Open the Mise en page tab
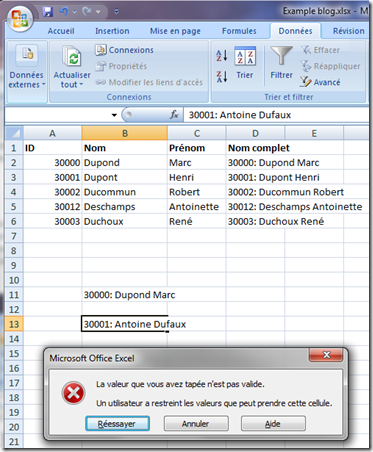 [x=175, y=31]
